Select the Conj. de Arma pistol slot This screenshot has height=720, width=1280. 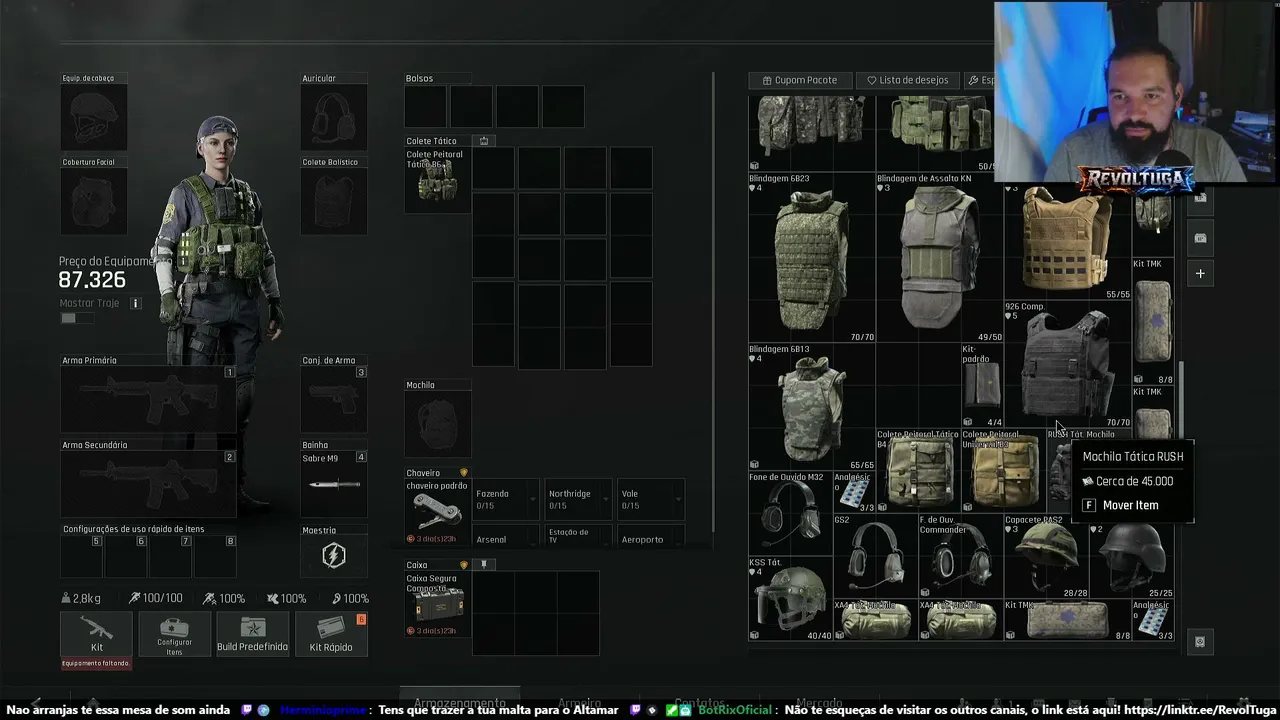point(334,399)
